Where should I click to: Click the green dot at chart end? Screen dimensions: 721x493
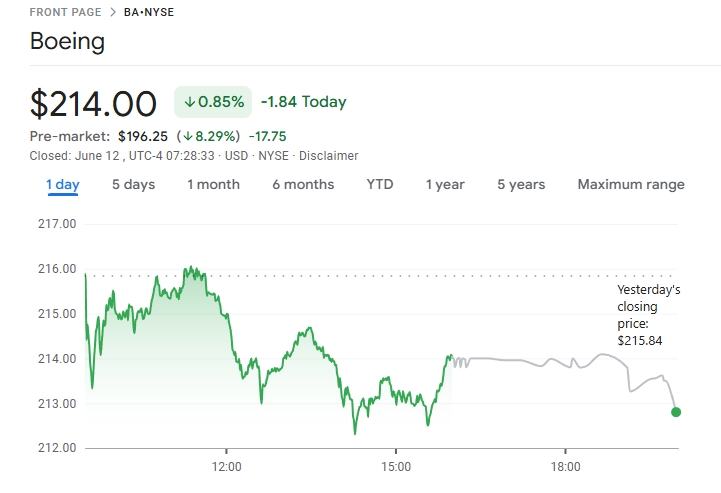(676, 412)
